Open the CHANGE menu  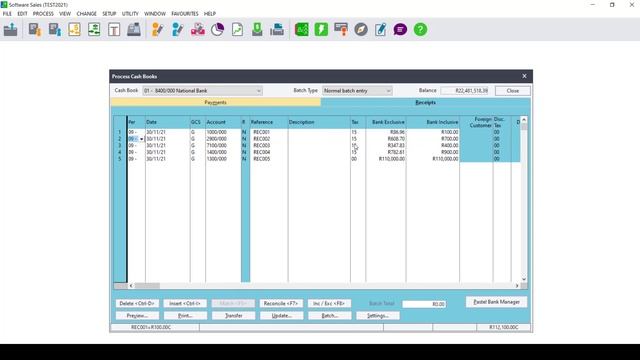[87, 13]
